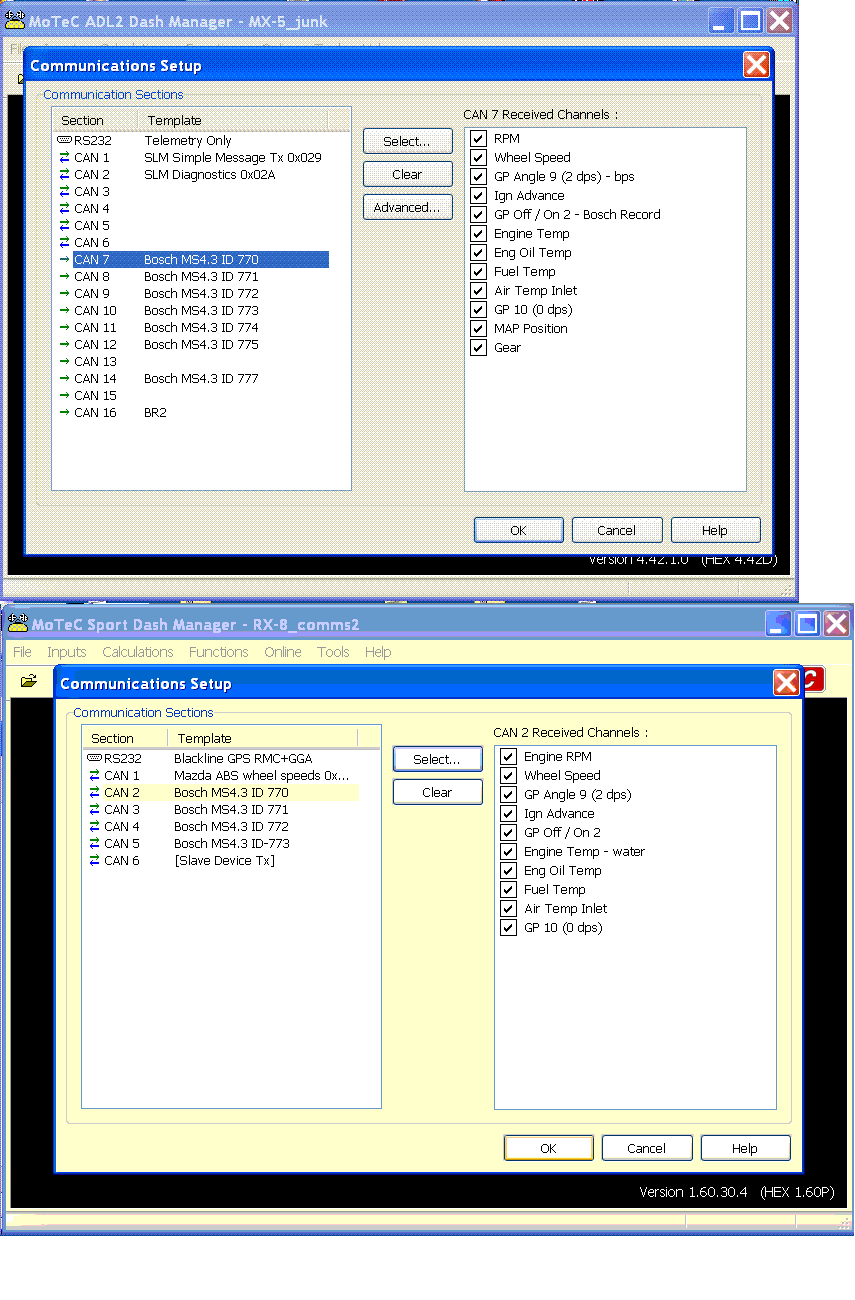Select the Mazda ABS wheel speeds row

click(260, 776)
